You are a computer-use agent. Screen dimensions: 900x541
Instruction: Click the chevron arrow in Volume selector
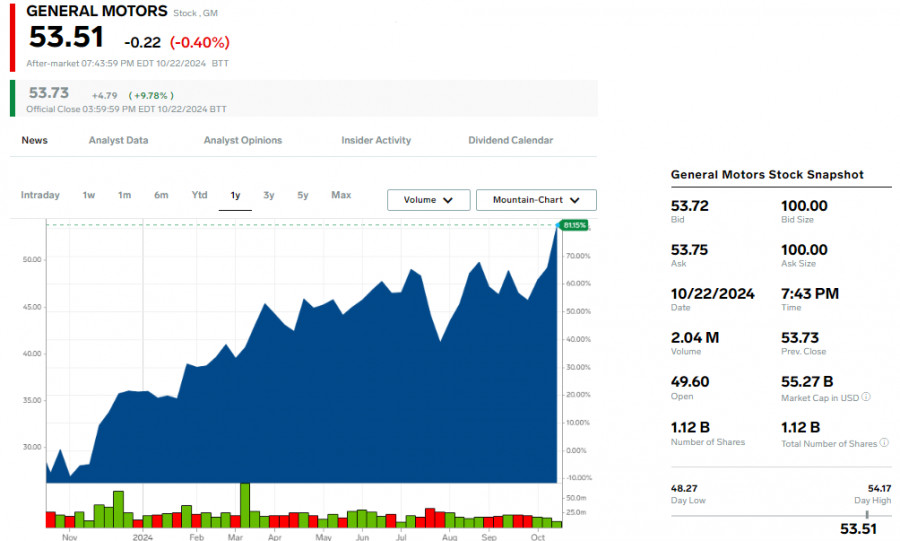(448, 200)
